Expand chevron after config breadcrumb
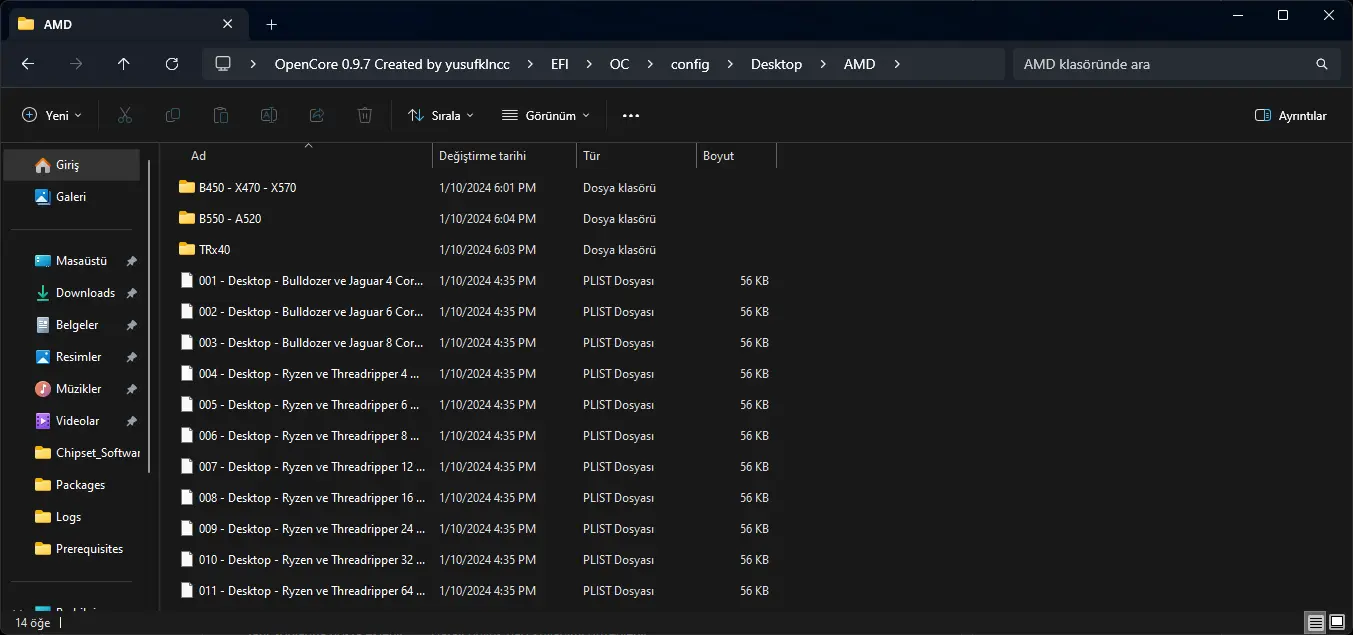The image size is (1353, 635). point(730,64)
